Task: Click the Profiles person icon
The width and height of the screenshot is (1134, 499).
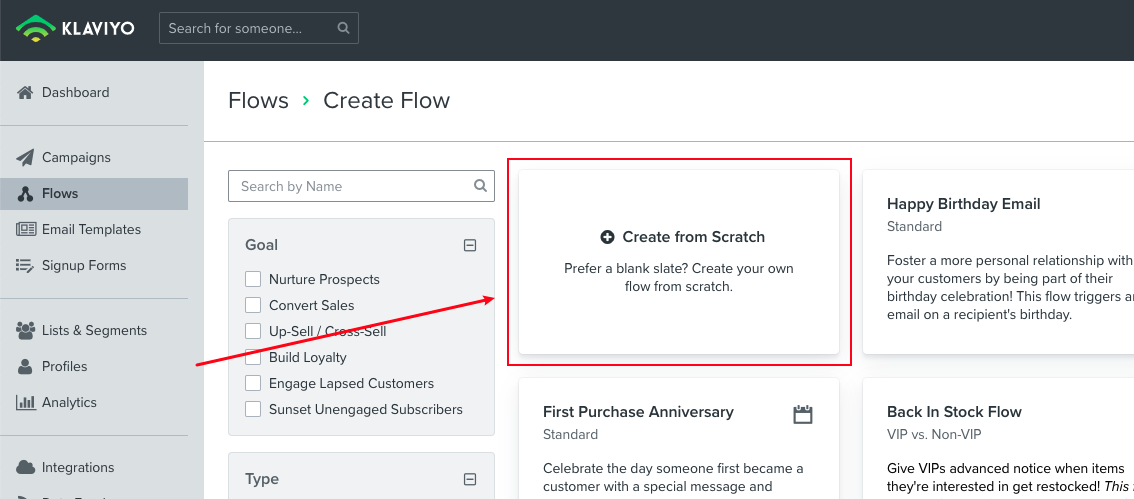Action: 25,367
